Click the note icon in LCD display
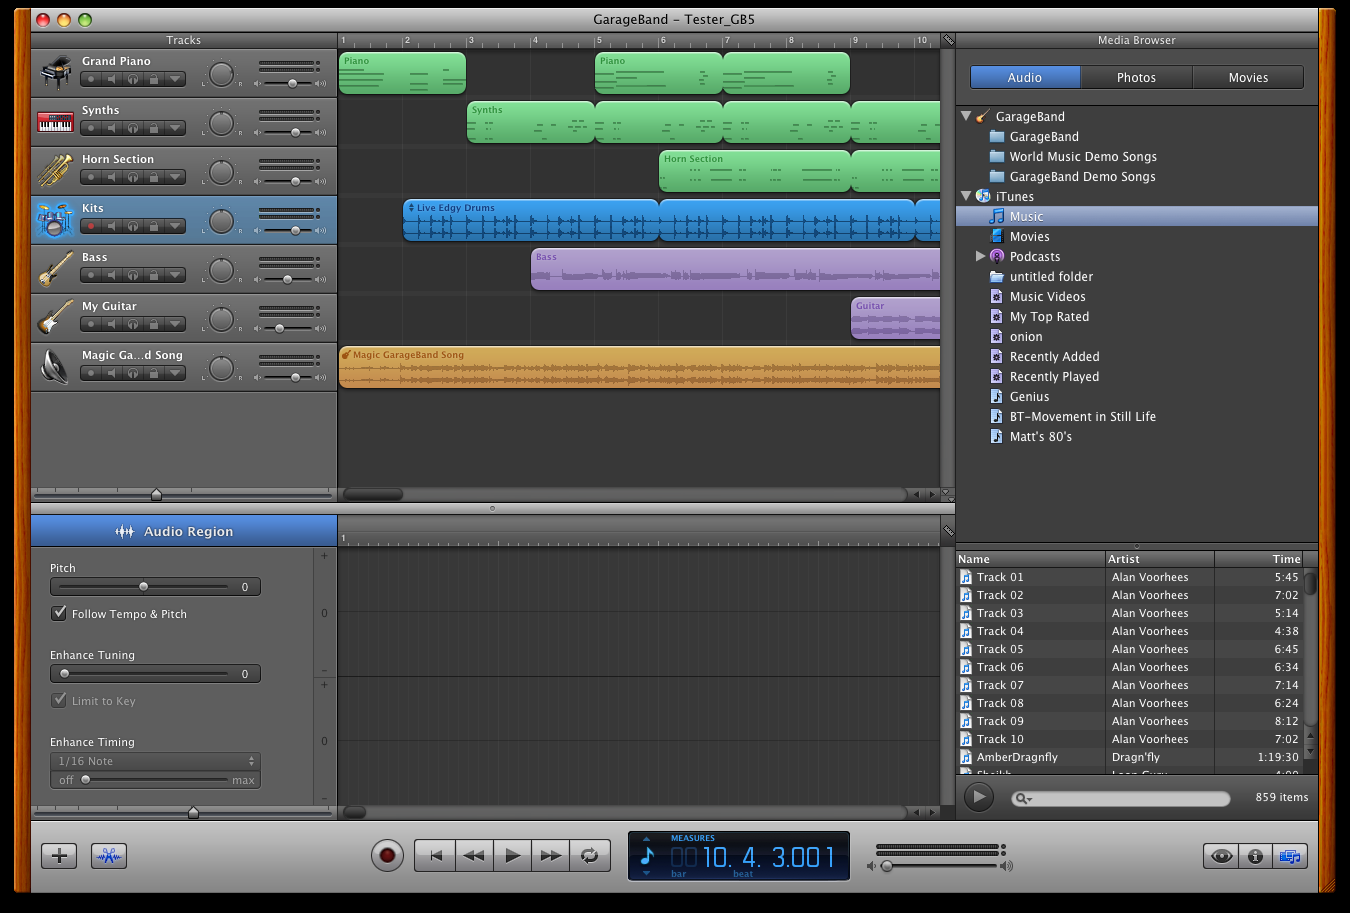The height and width of the screenshot is (913, 1350). click(647, 856)
